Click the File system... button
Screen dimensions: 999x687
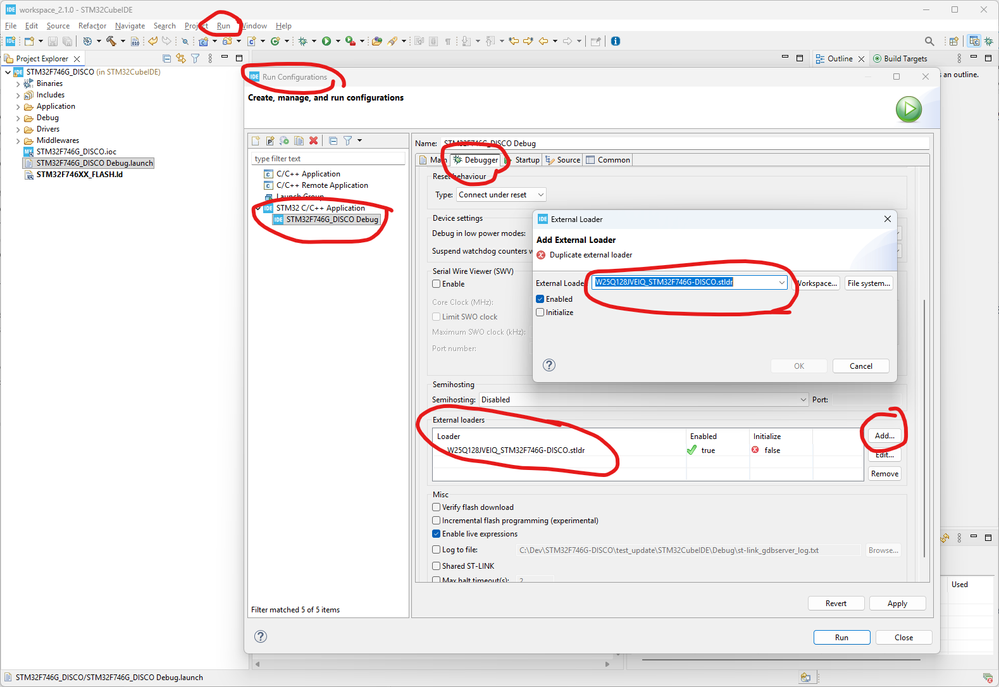868,283
